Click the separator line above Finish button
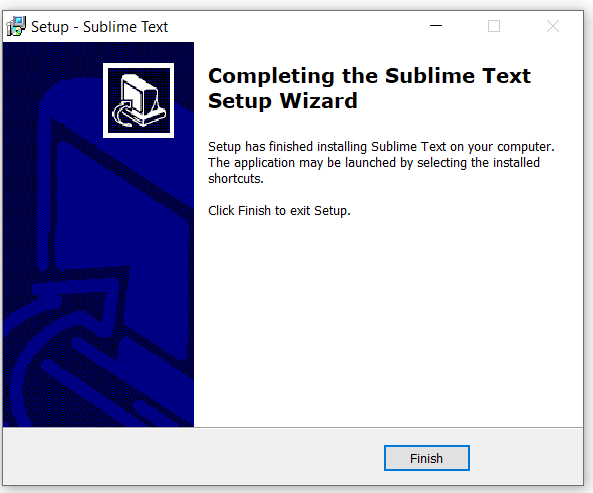Viewport: 593px width, 493px height. click(x=293, y=428)
